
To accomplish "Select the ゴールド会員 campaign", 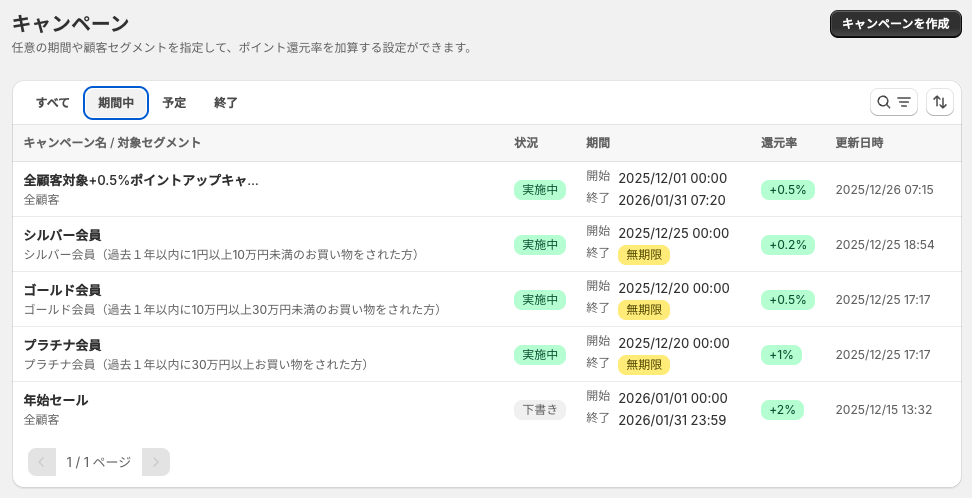I will 62,291.
